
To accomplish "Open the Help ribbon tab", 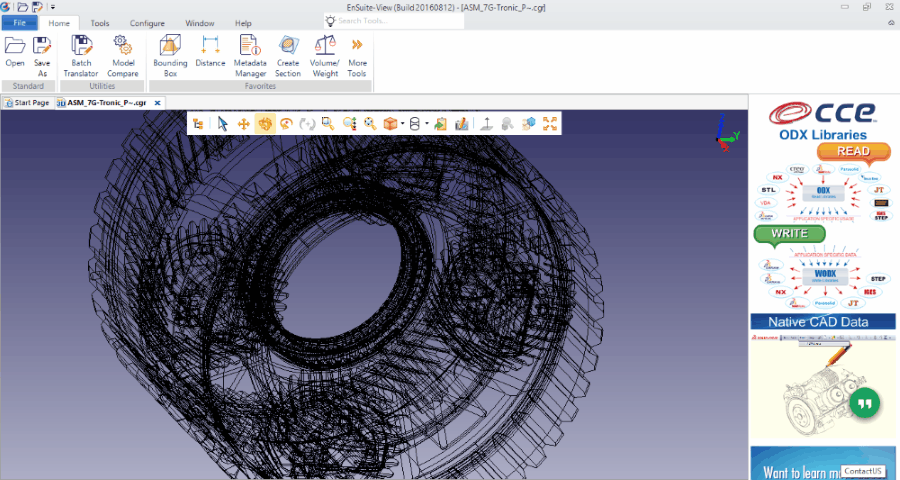I will tap(243, 24).
